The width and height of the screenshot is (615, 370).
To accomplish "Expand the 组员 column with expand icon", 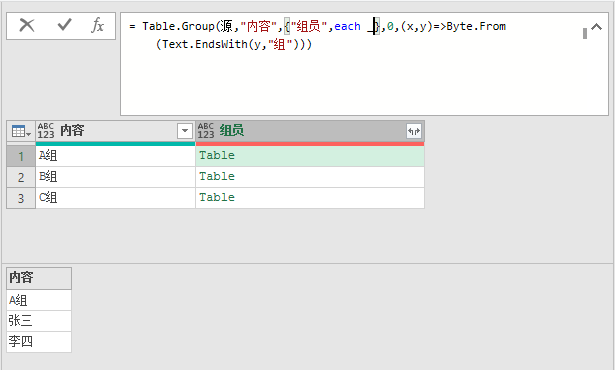I will coord(414,131).
